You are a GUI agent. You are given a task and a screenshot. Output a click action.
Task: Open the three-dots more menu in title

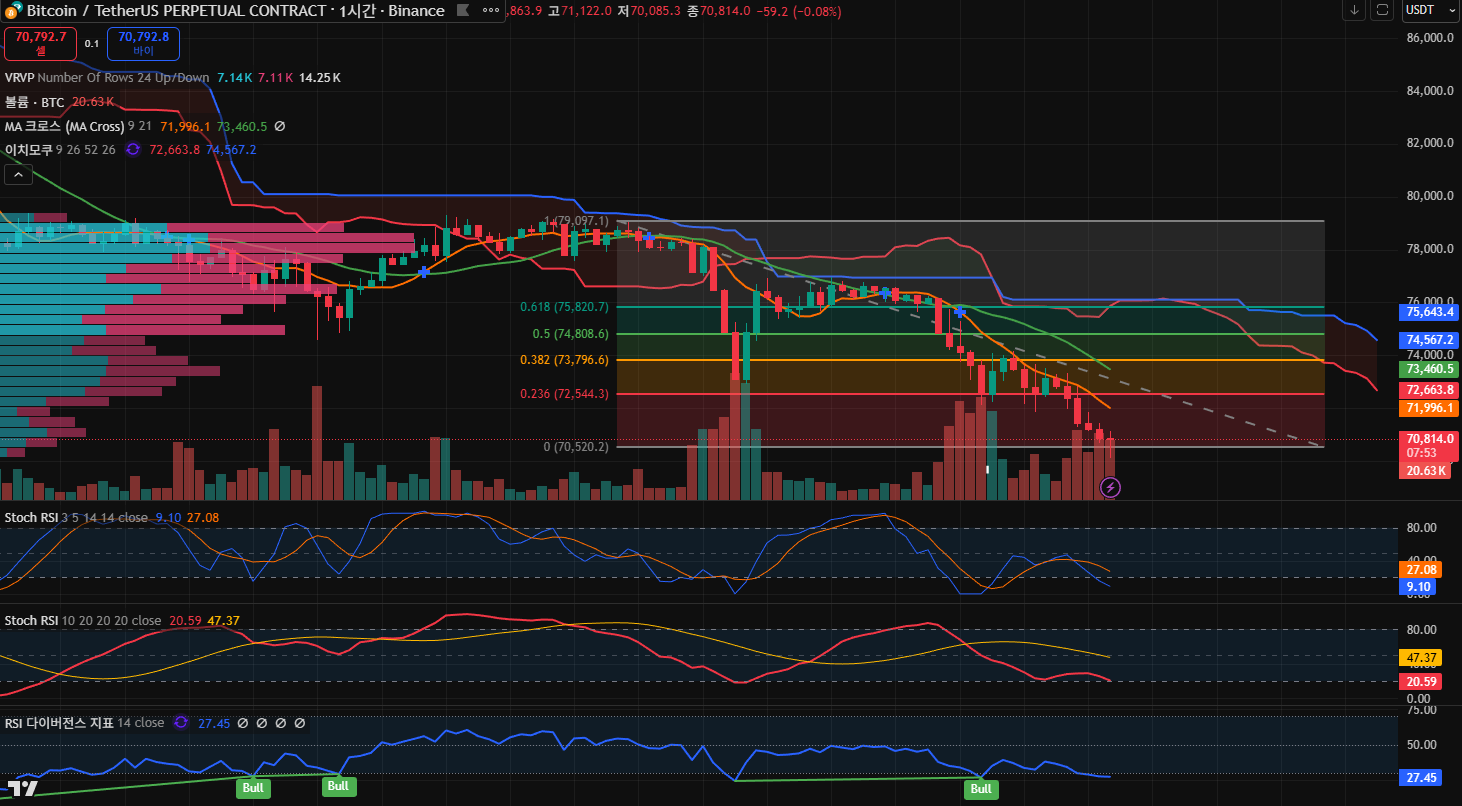(490, 11)
